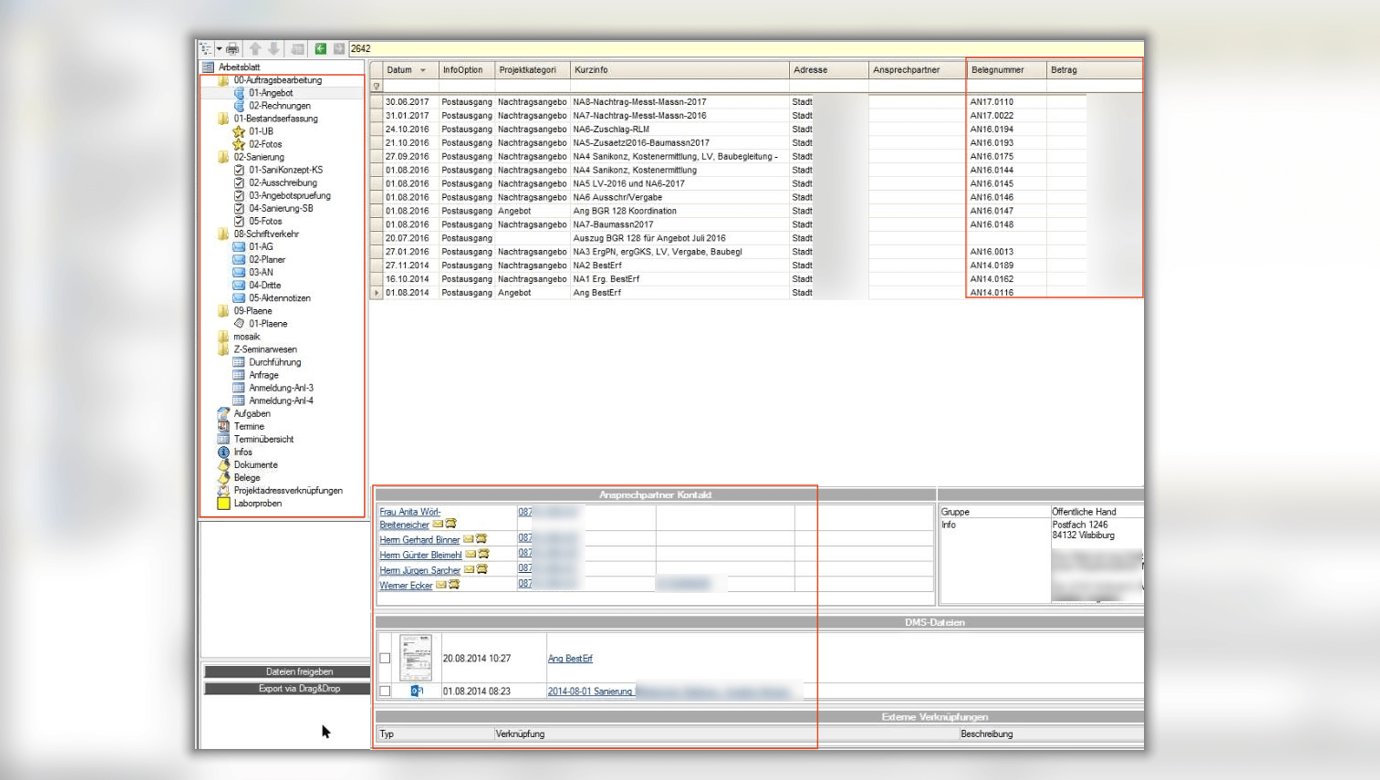The width and height of the screenshot is (1380, 780).
Task: Click phone icon beside Werner Ecker
Action: (x=454, y=585)
